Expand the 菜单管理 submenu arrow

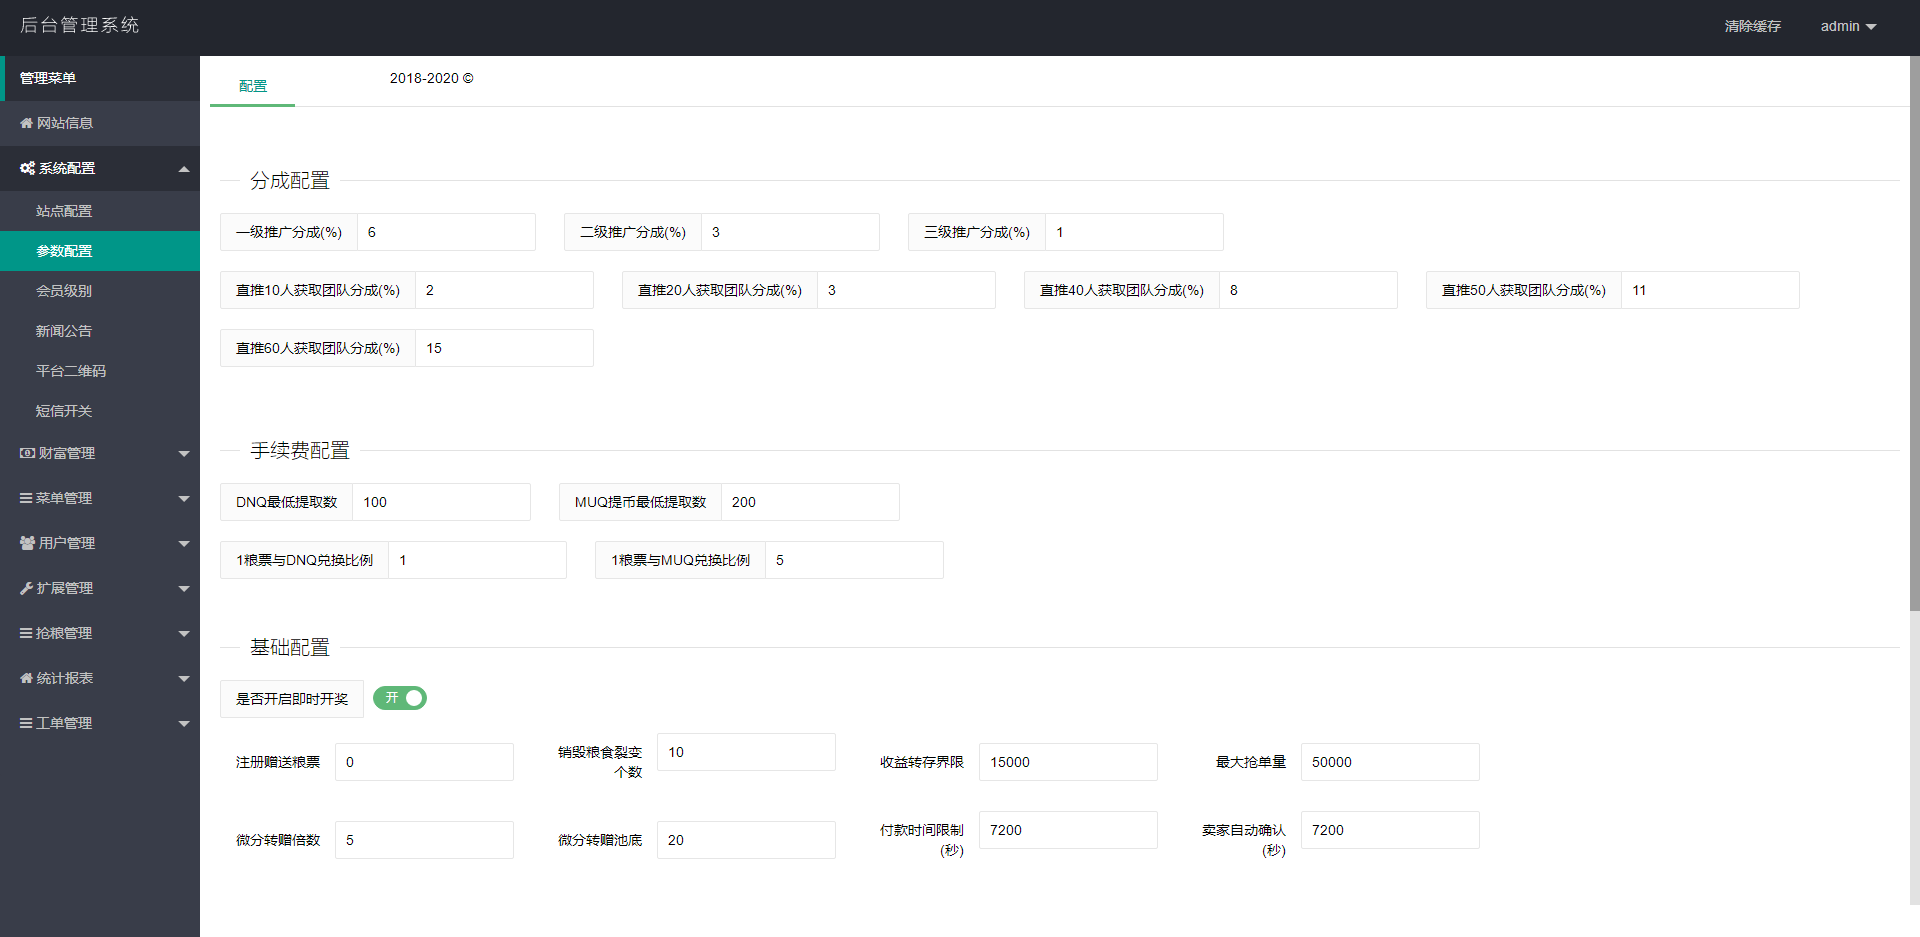(x=184, y=499)
